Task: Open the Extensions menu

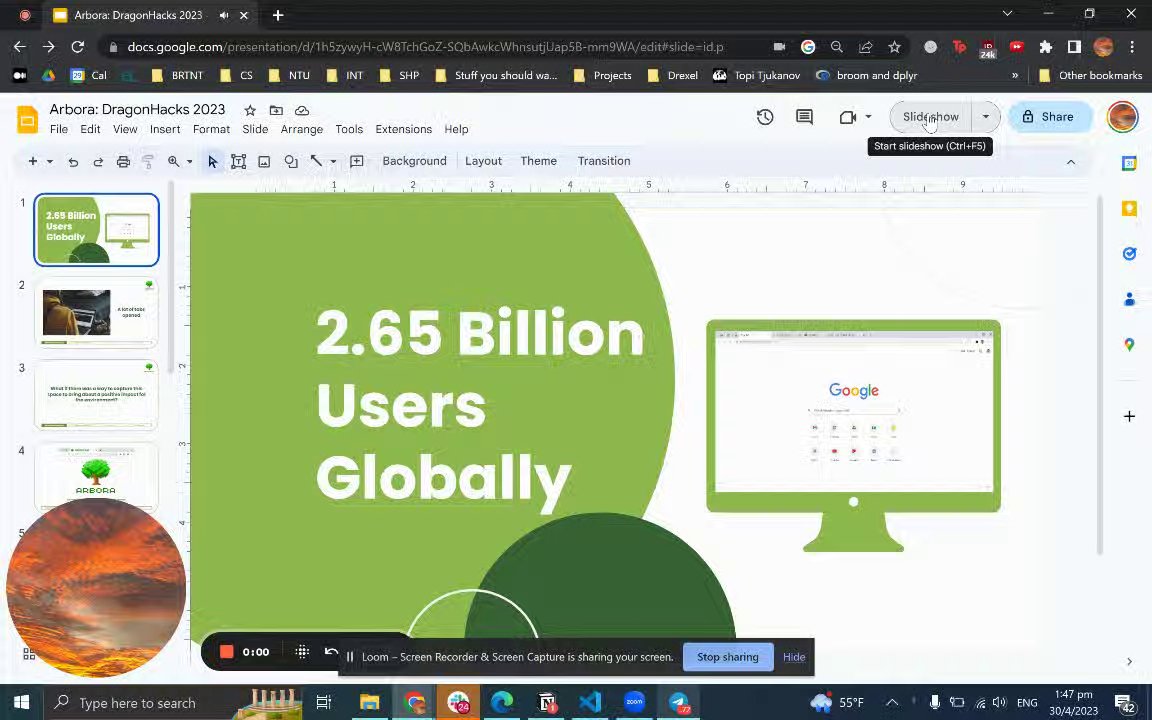Action: pos(403,129)
